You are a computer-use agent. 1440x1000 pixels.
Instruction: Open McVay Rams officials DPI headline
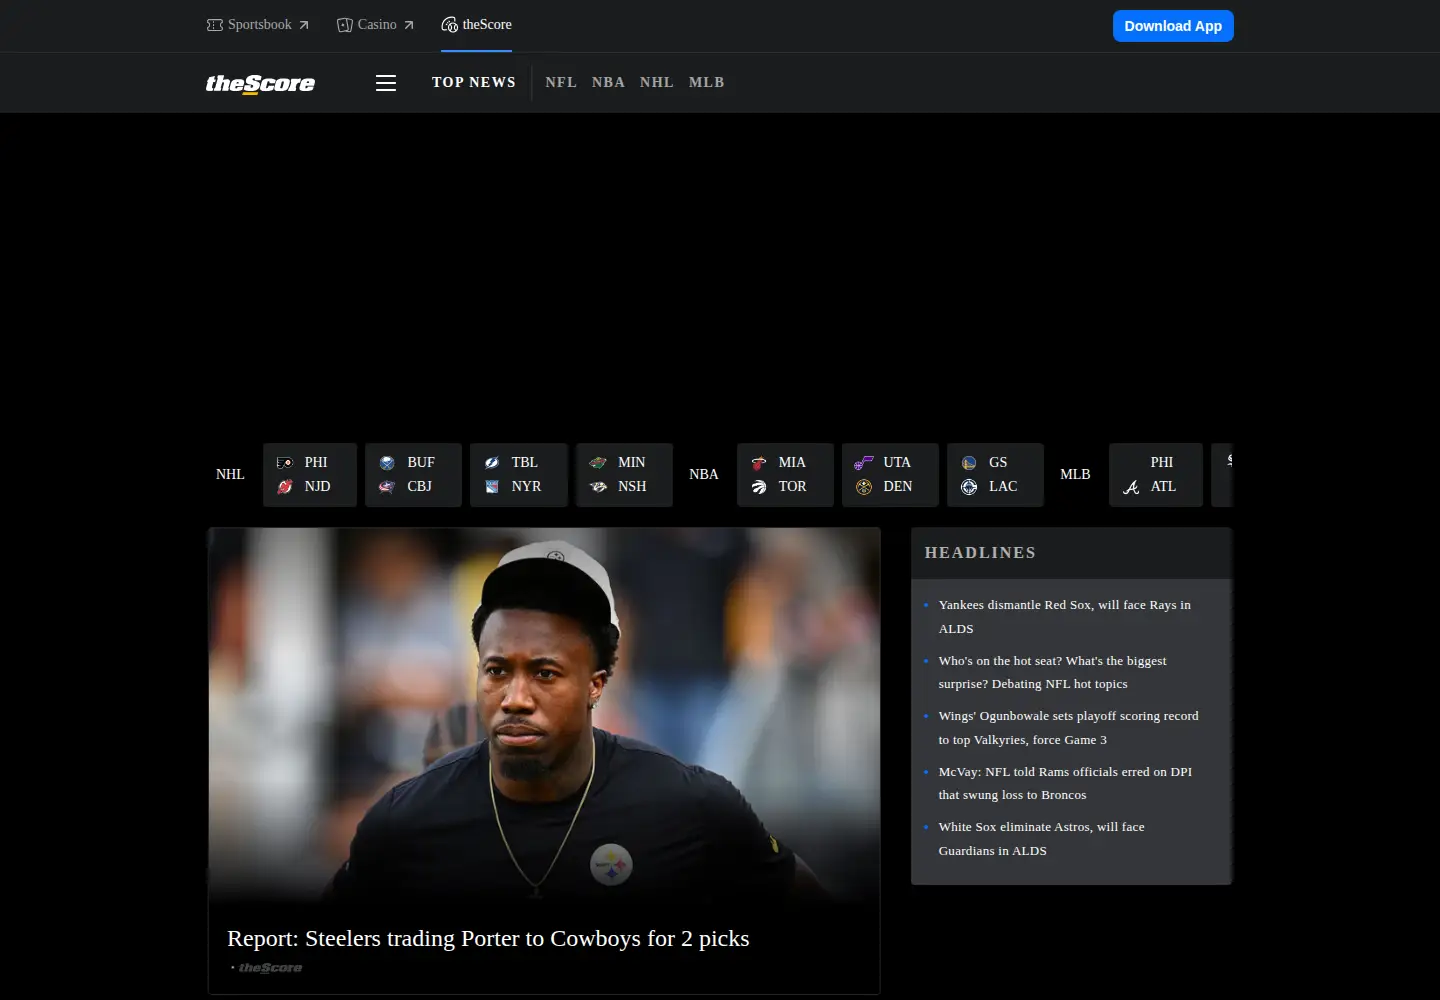pos(1065,783)
